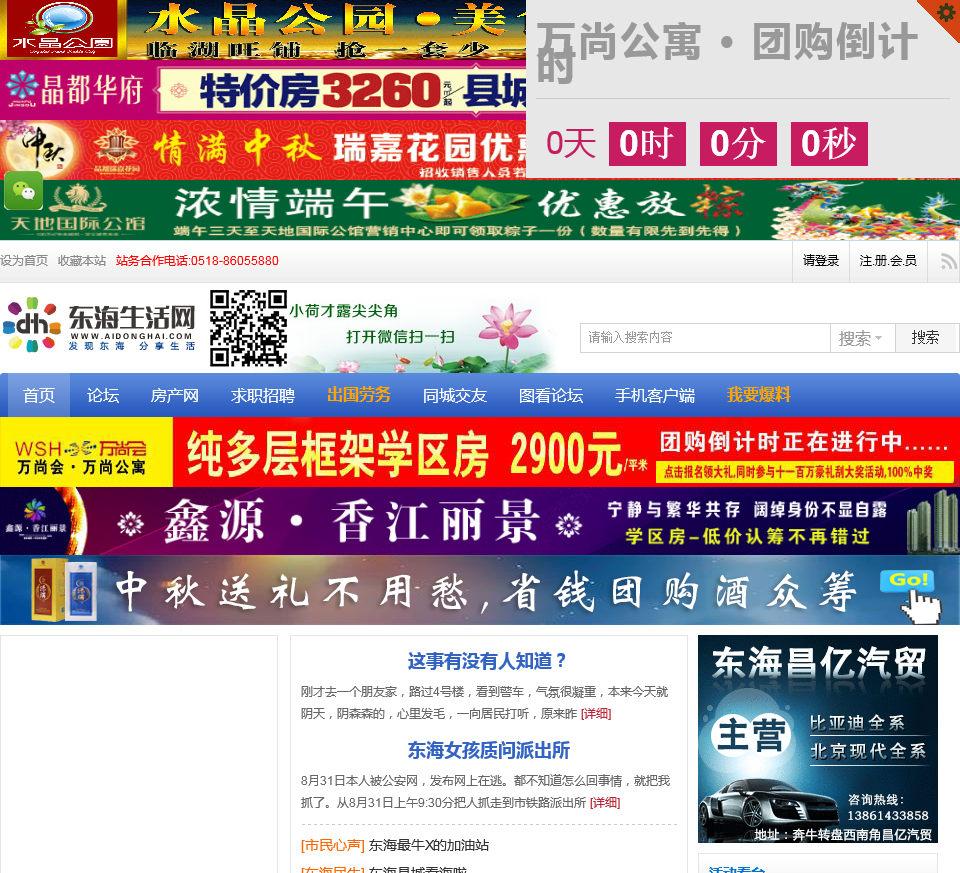Open the 东海昌亿汽贸 car ad
The image size is (960, 873).
[818, 739]
